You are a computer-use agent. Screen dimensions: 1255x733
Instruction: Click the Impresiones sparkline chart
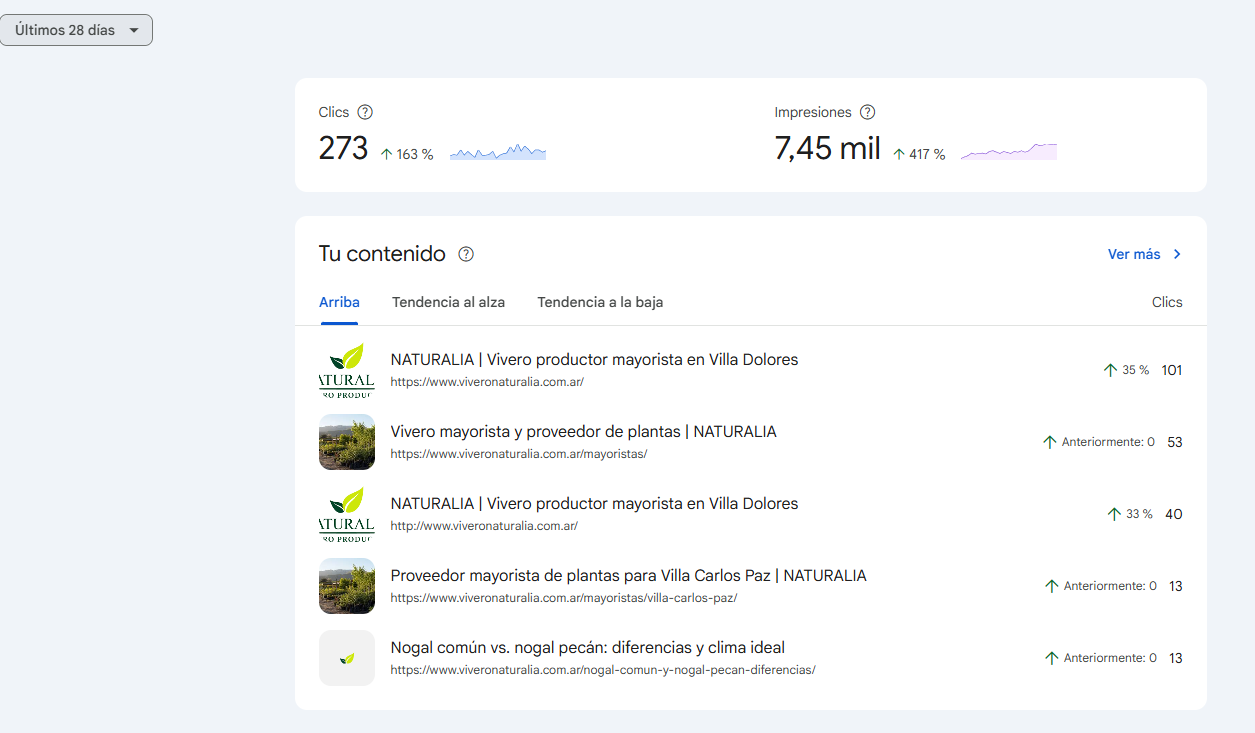1009,152
